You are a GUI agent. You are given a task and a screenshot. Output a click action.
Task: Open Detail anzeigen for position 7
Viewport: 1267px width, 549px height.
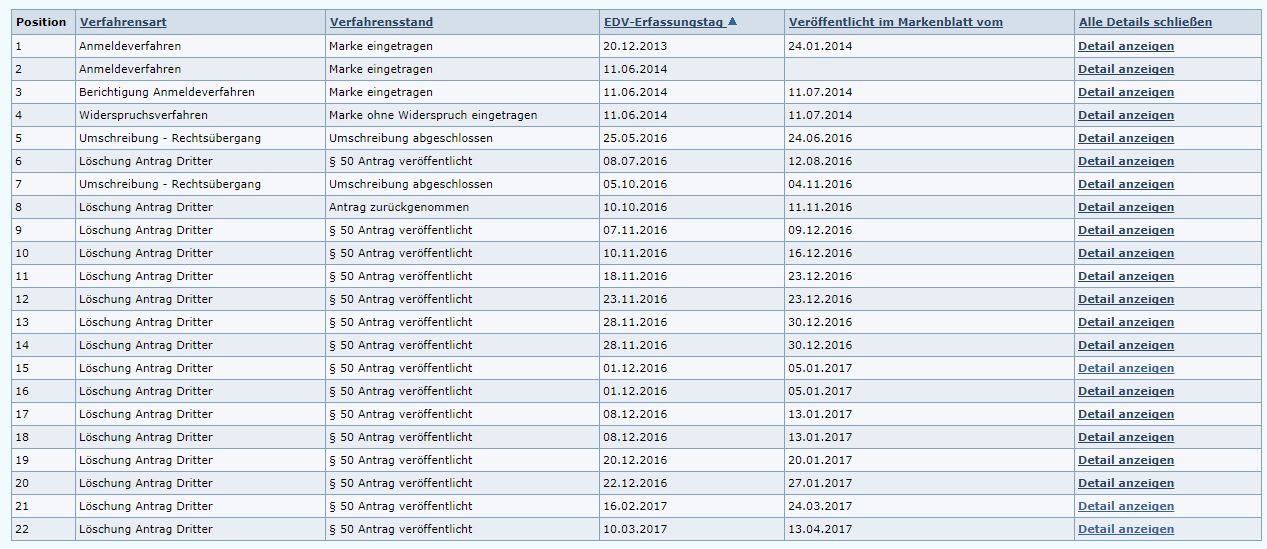pos(1126,184)
